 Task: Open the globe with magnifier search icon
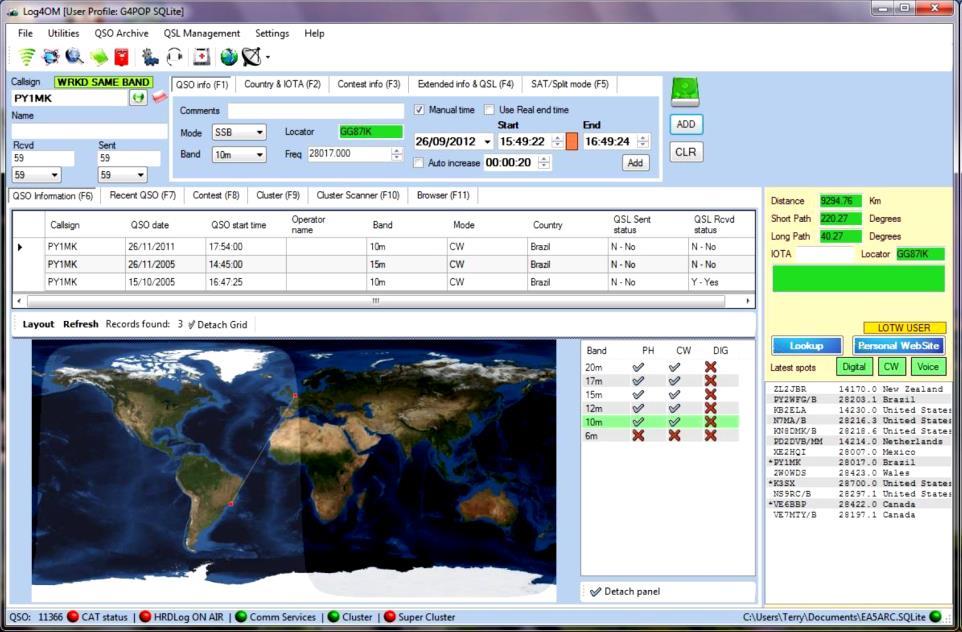click(74, 57)
